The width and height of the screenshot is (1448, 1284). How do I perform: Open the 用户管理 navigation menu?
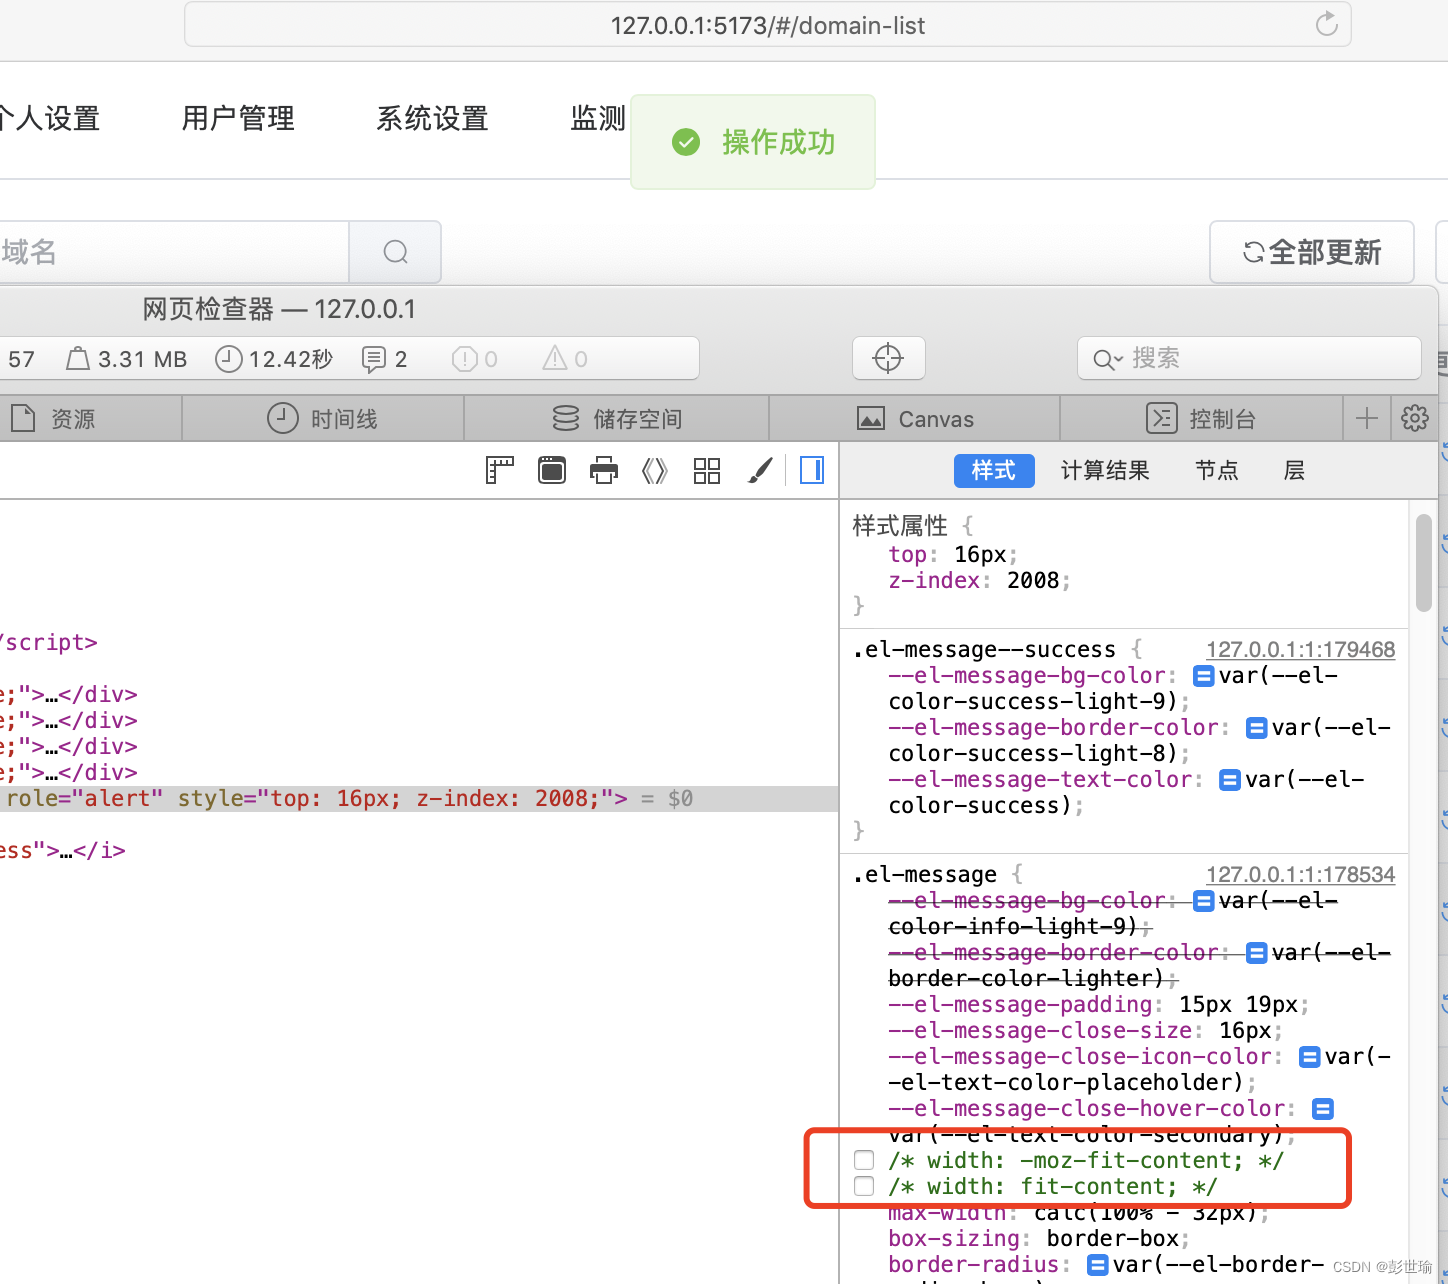coord(238,118)
